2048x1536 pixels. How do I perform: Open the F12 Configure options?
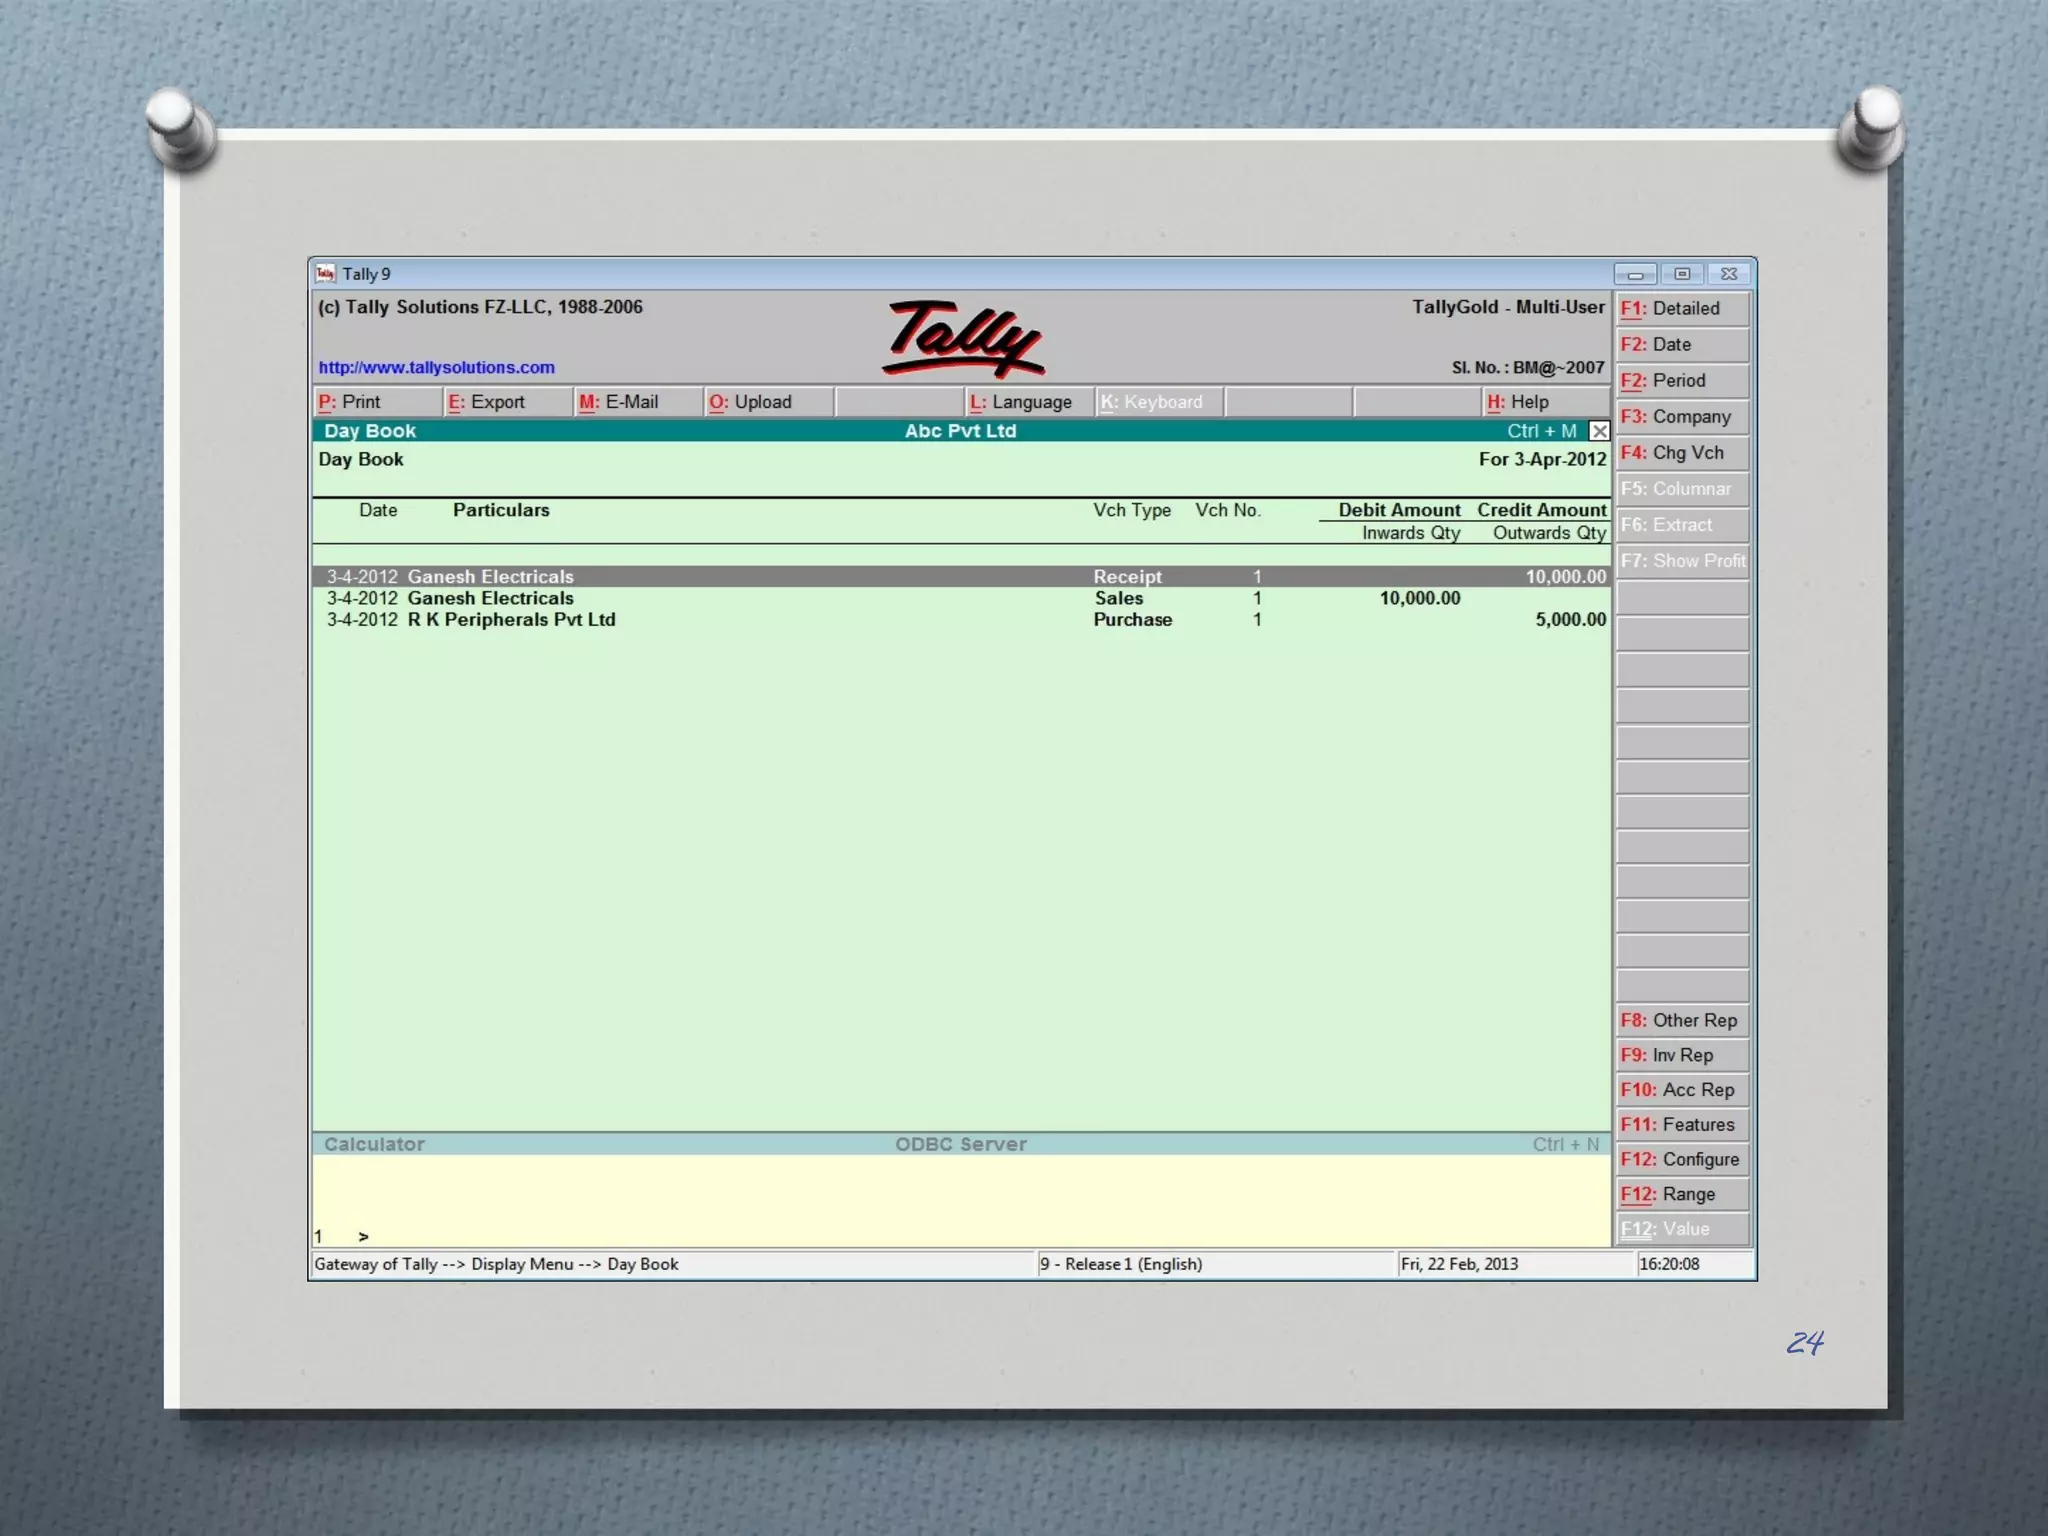[1682, 1160]
